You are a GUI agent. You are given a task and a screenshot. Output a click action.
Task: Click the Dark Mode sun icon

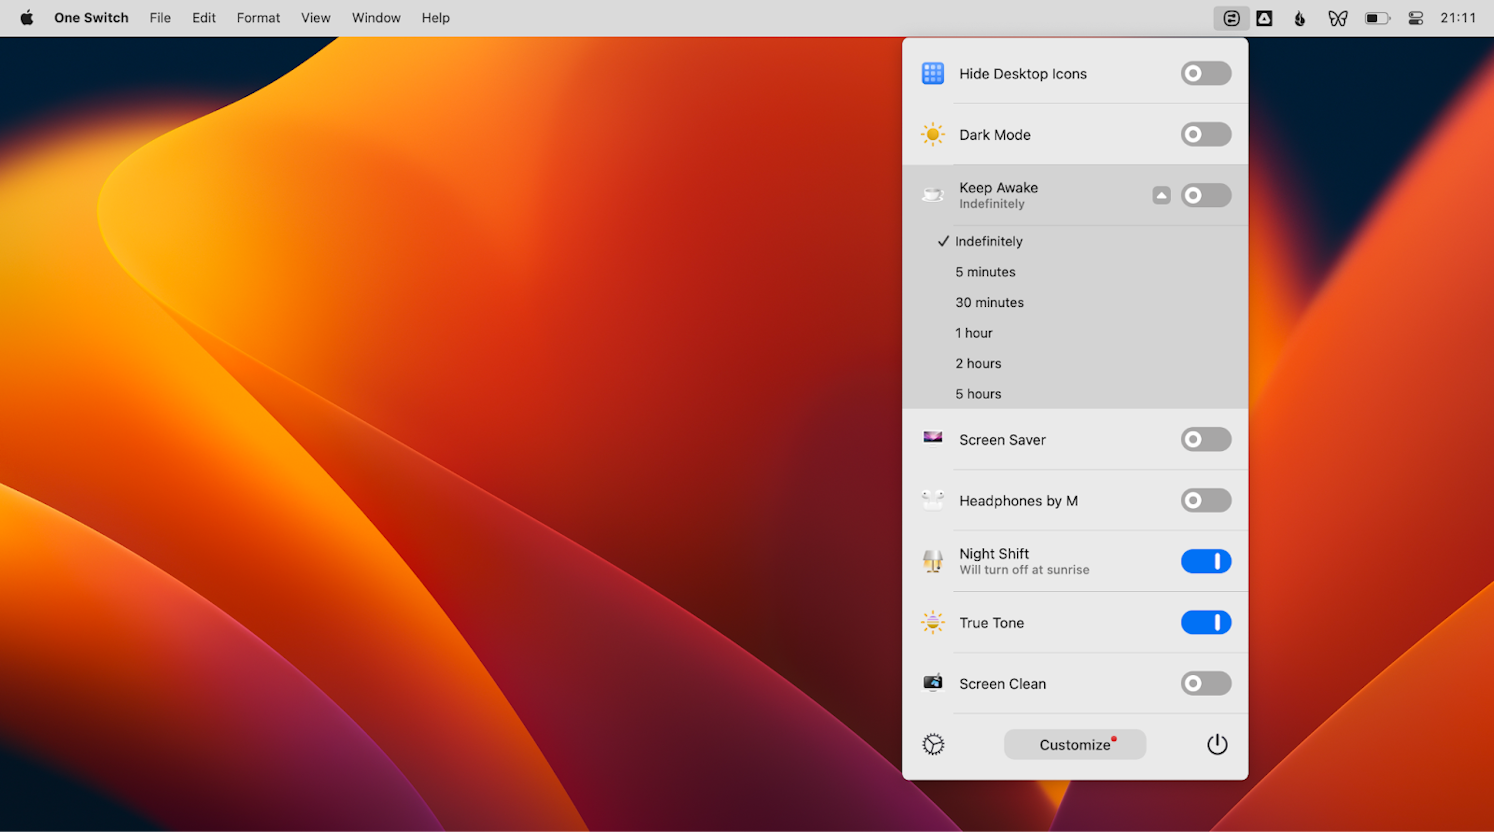click(932, 134)
